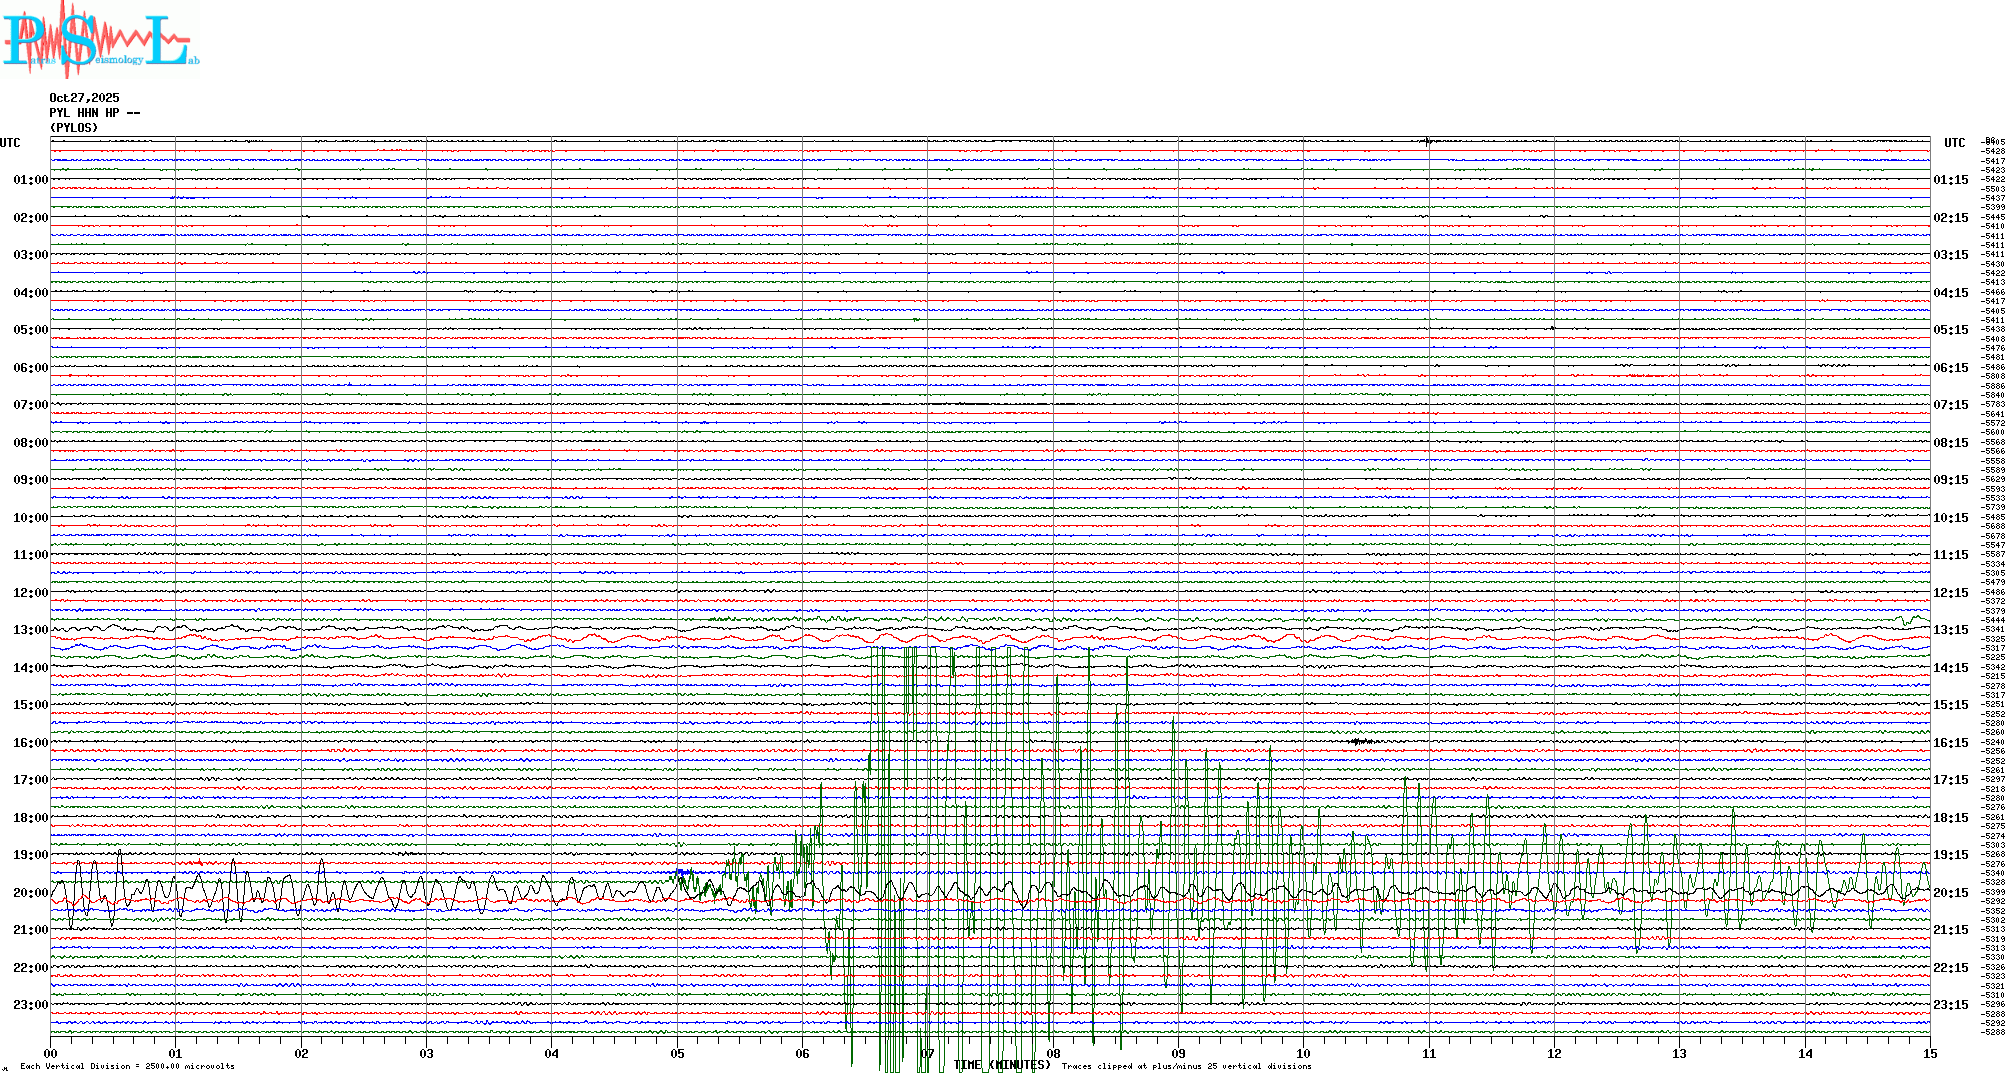Click the 23:15 label on right axis

(1950, 1005)
